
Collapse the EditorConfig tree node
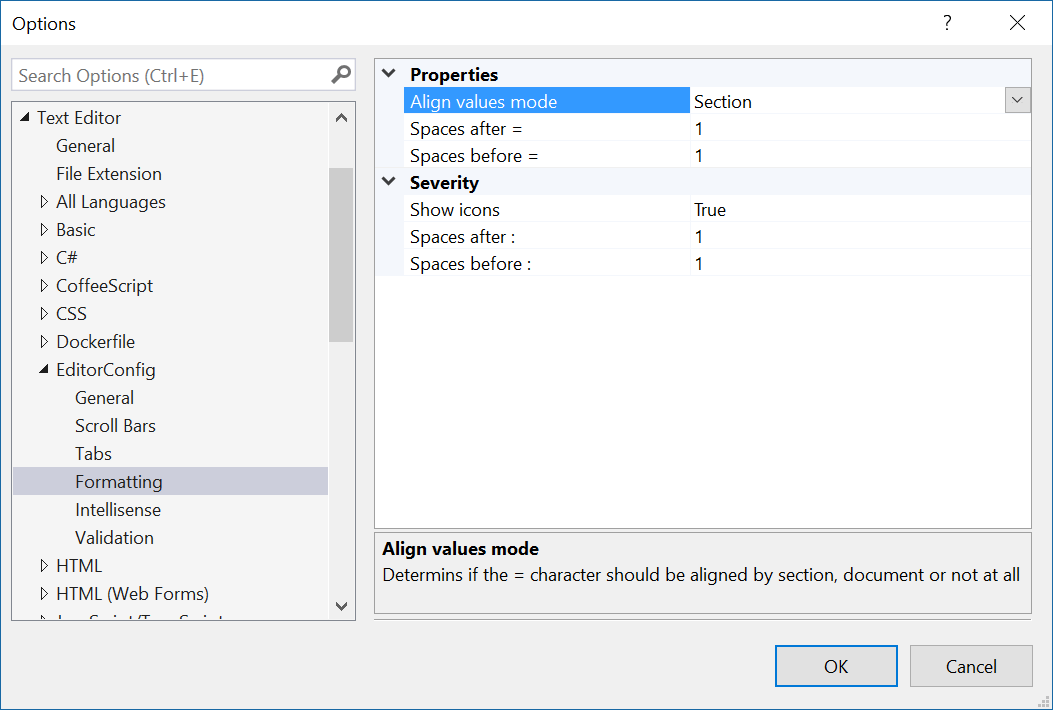43,370
